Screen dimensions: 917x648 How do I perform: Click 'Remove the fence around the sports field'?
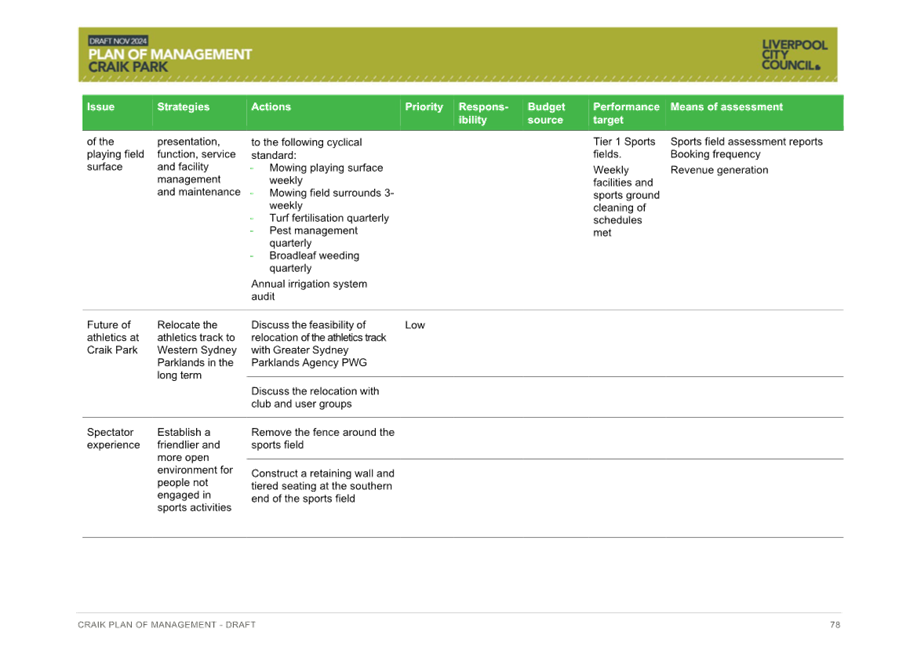[x=322, y=439]
